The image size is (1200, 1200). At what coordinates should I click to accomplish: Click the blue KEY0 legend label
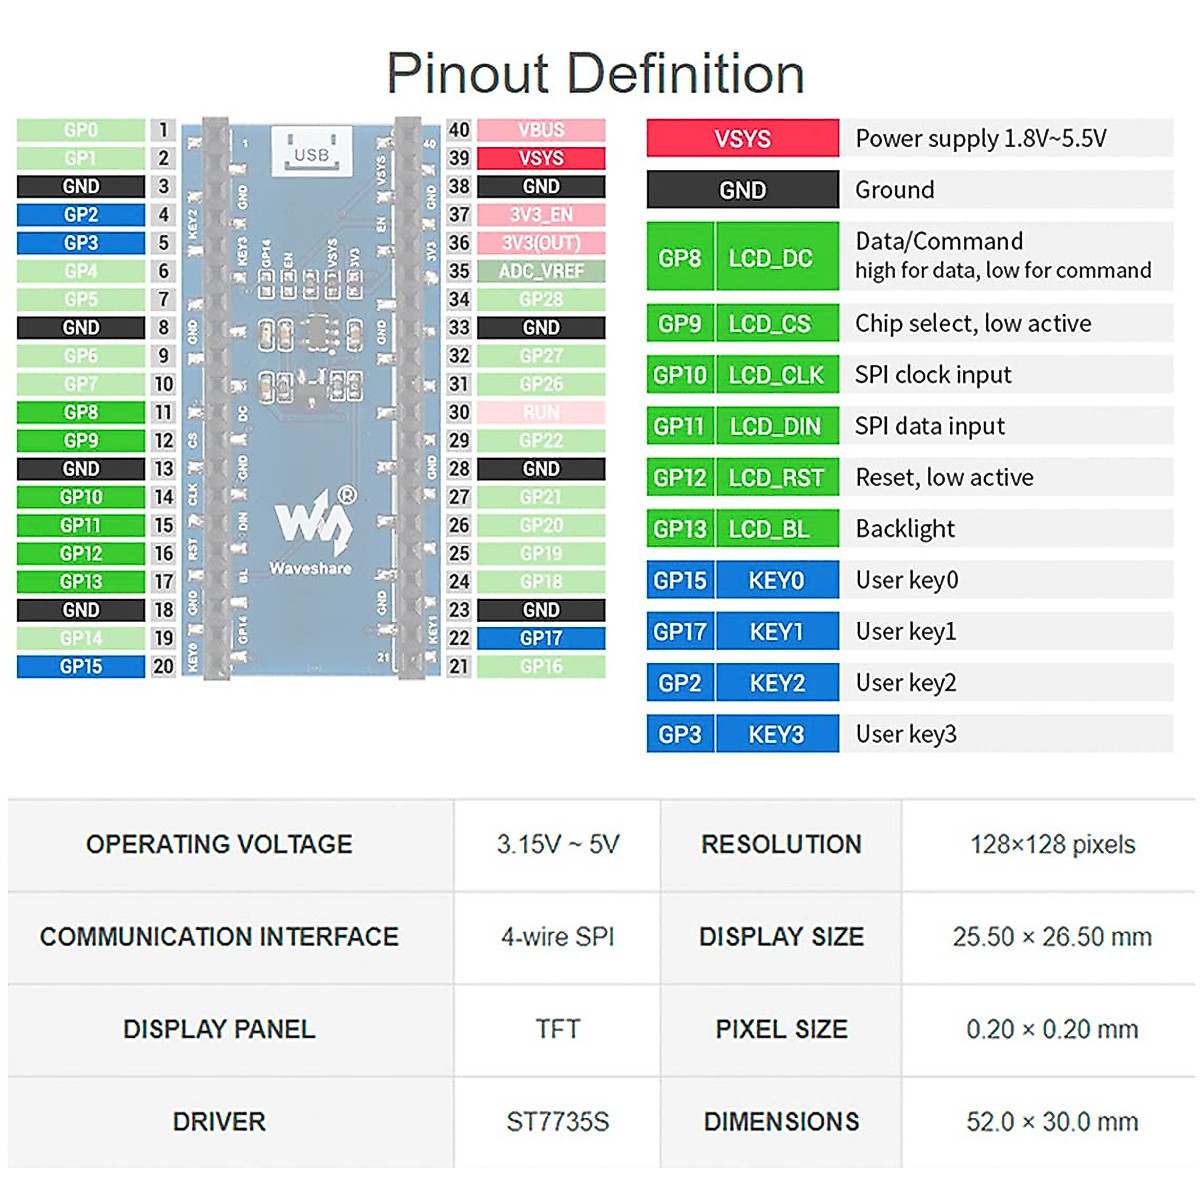tap(777, 581)
